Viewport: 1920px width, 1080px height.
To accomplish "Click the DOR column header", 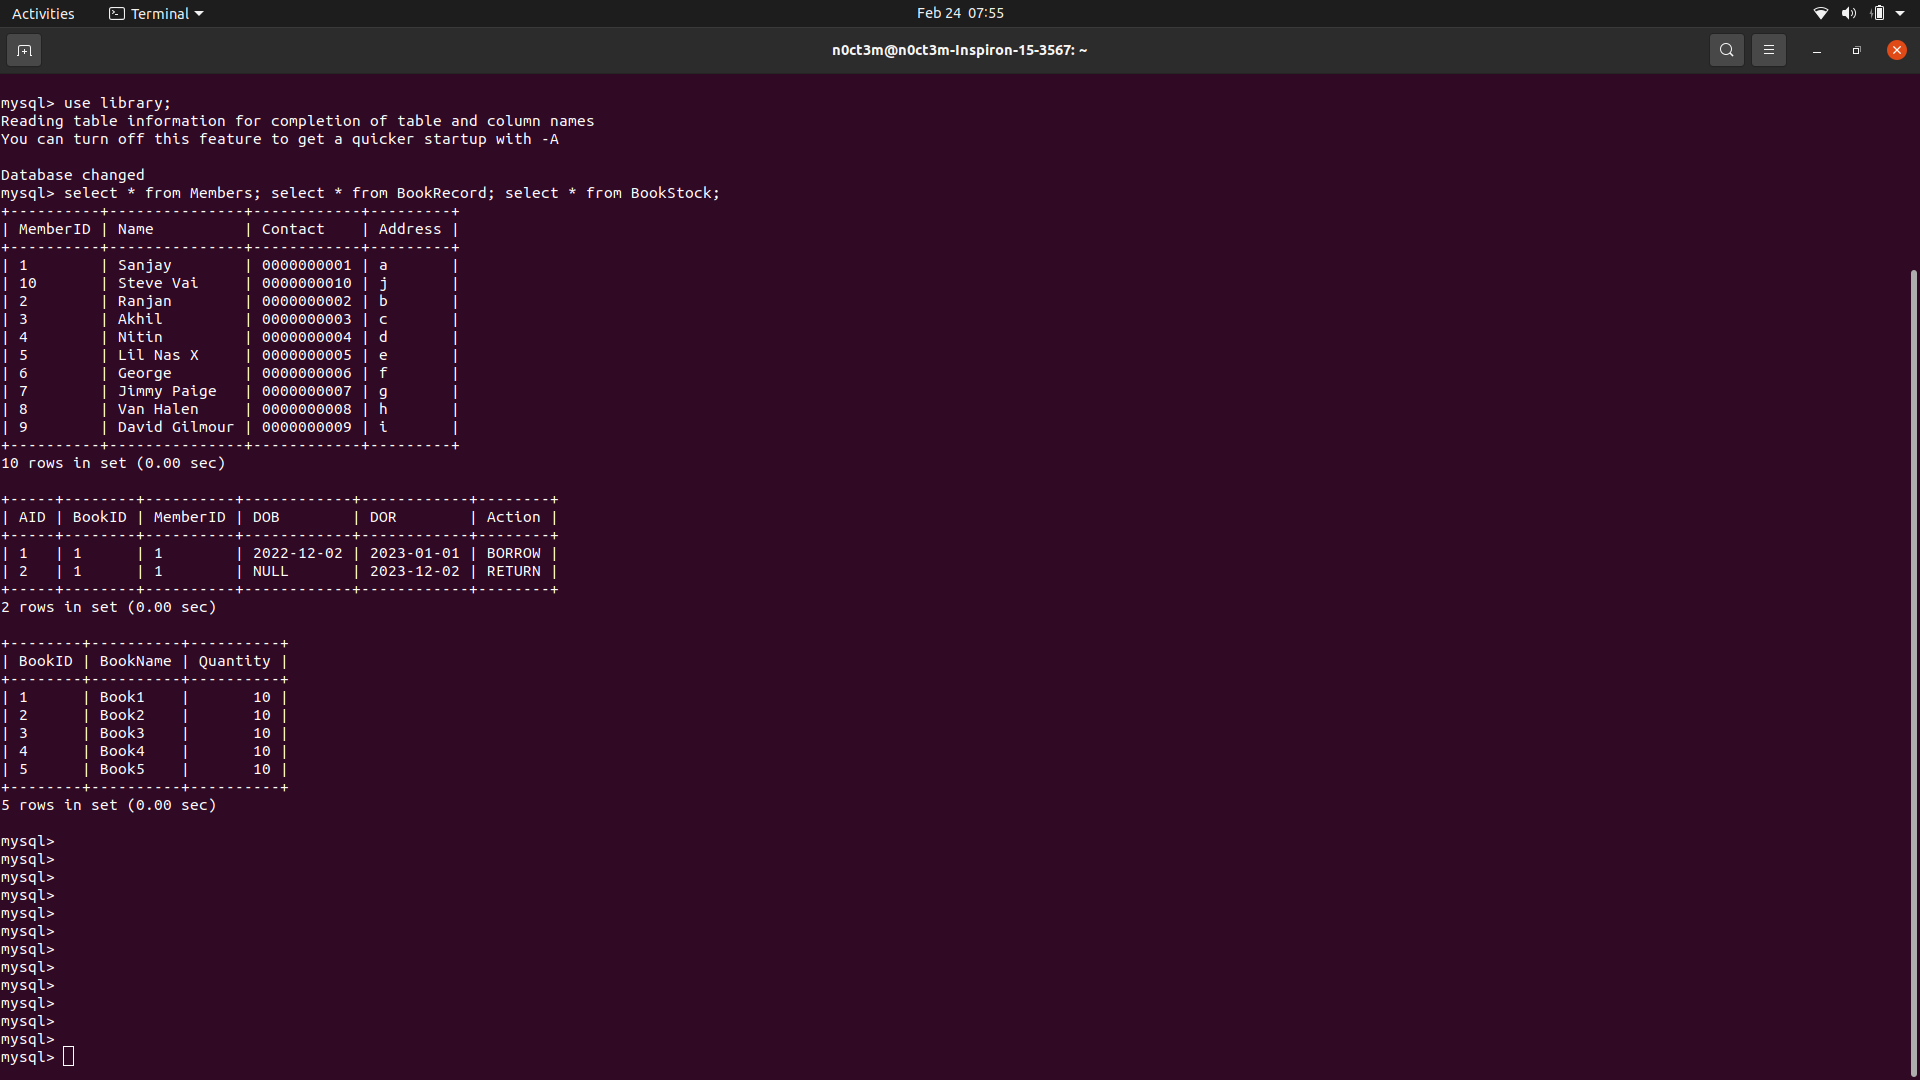I will 383,517.
